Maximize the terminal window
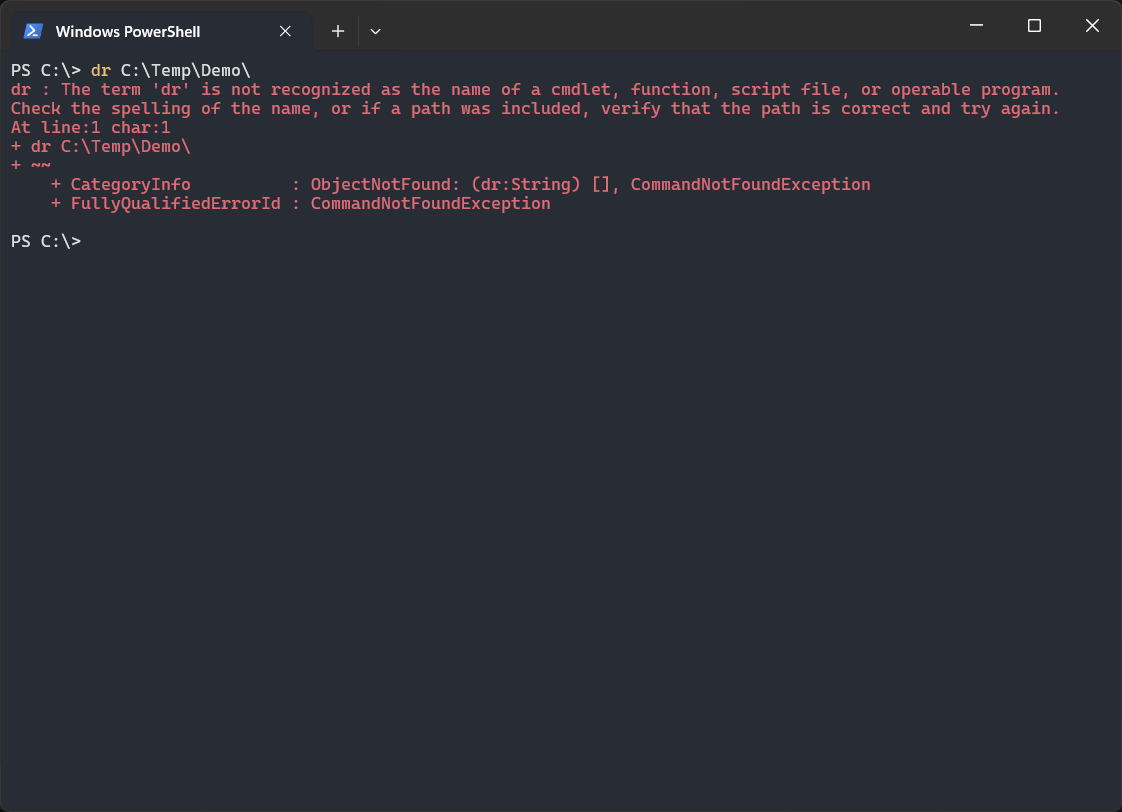 pyautogui.click(x=1034, y=26)
